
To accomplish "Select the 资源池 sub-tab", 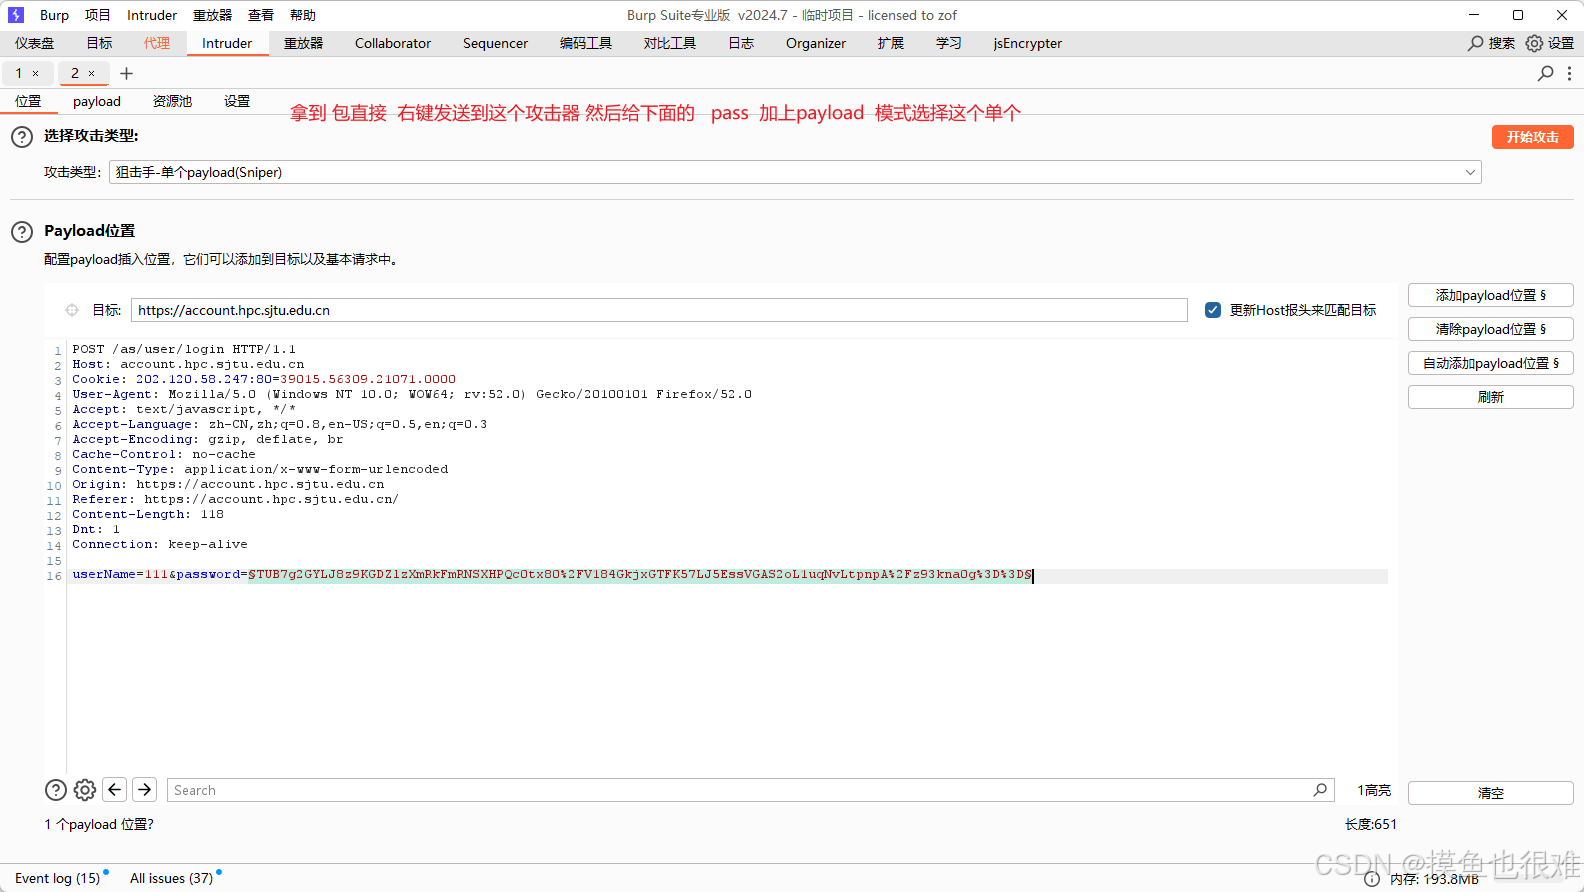I will click(x=173, y=101).
